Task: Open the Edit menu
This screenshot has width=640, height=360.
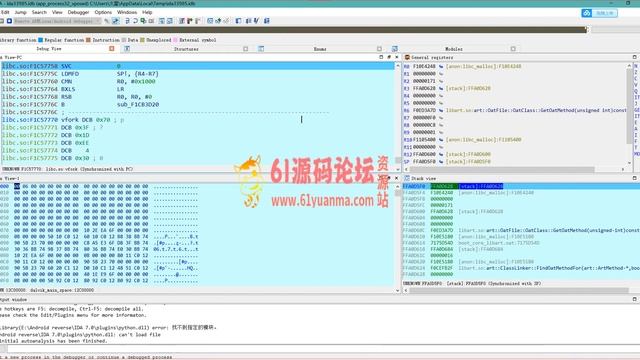Action: [5, 12]
